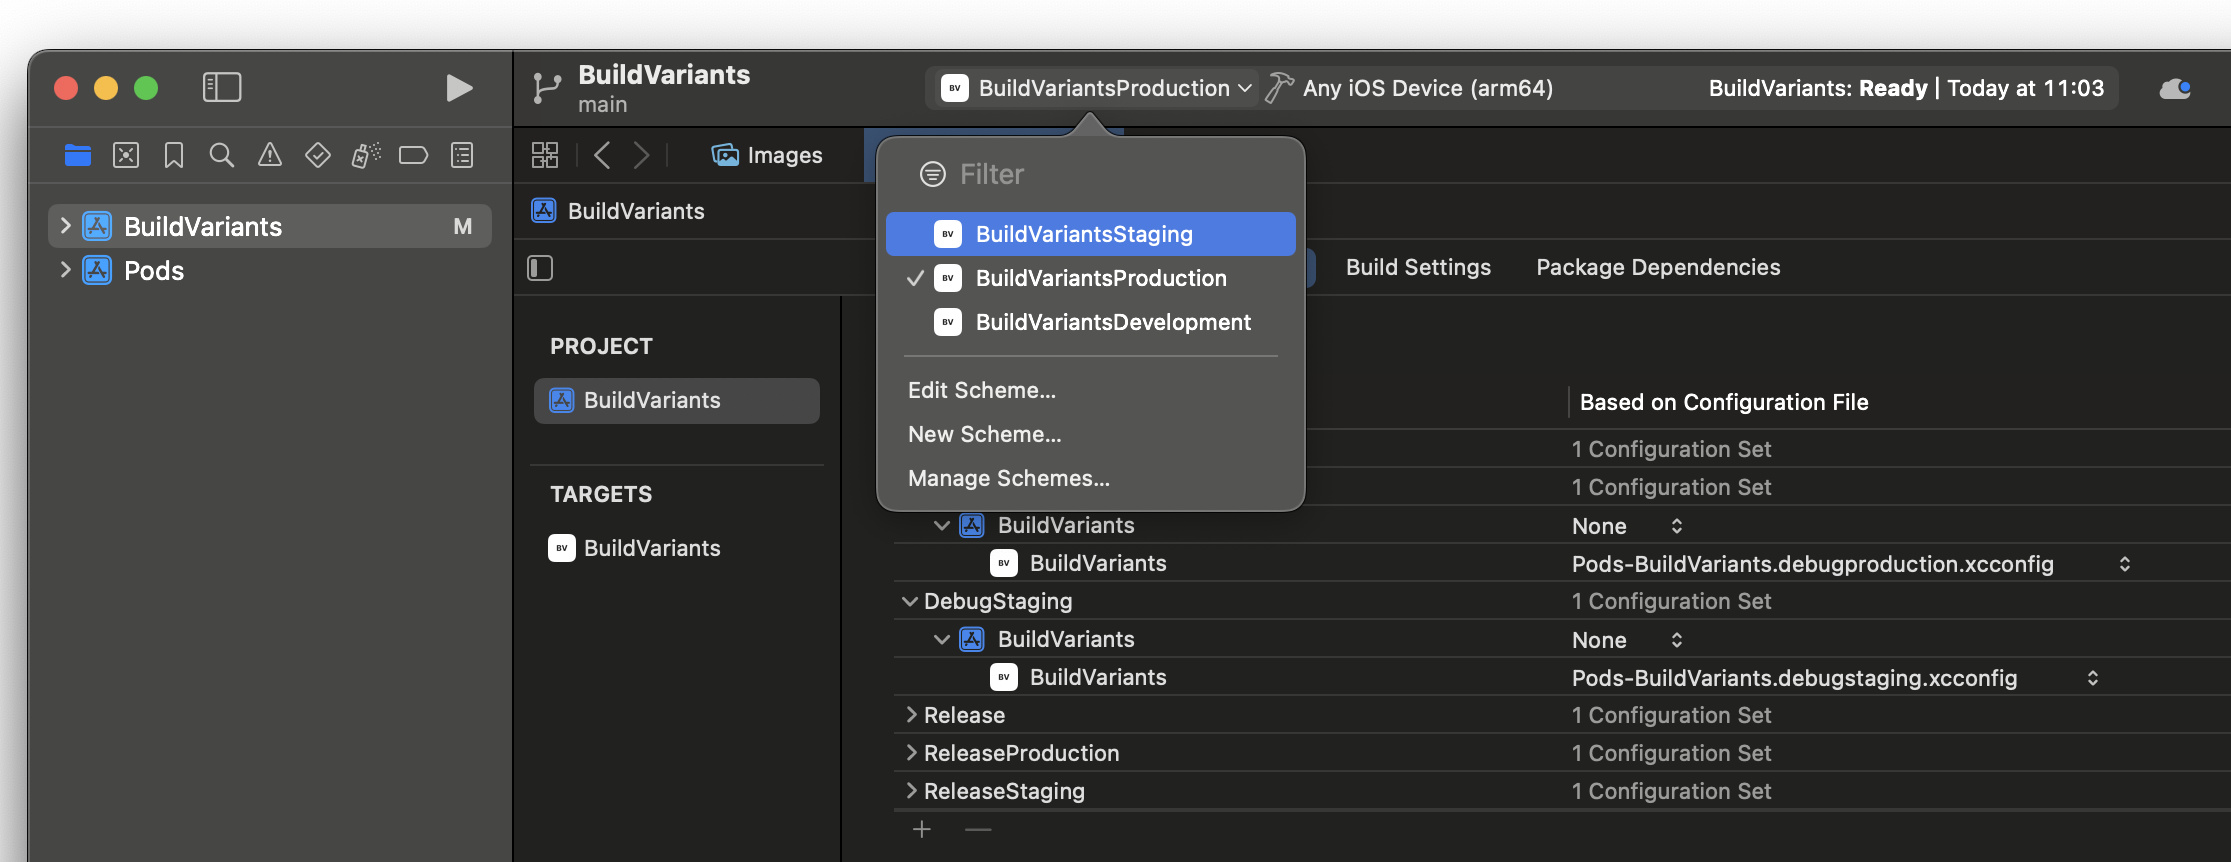Collapse the DebugStaging configuration
This screenshot has width=2231, height=862.
click(x=910, y=601)
